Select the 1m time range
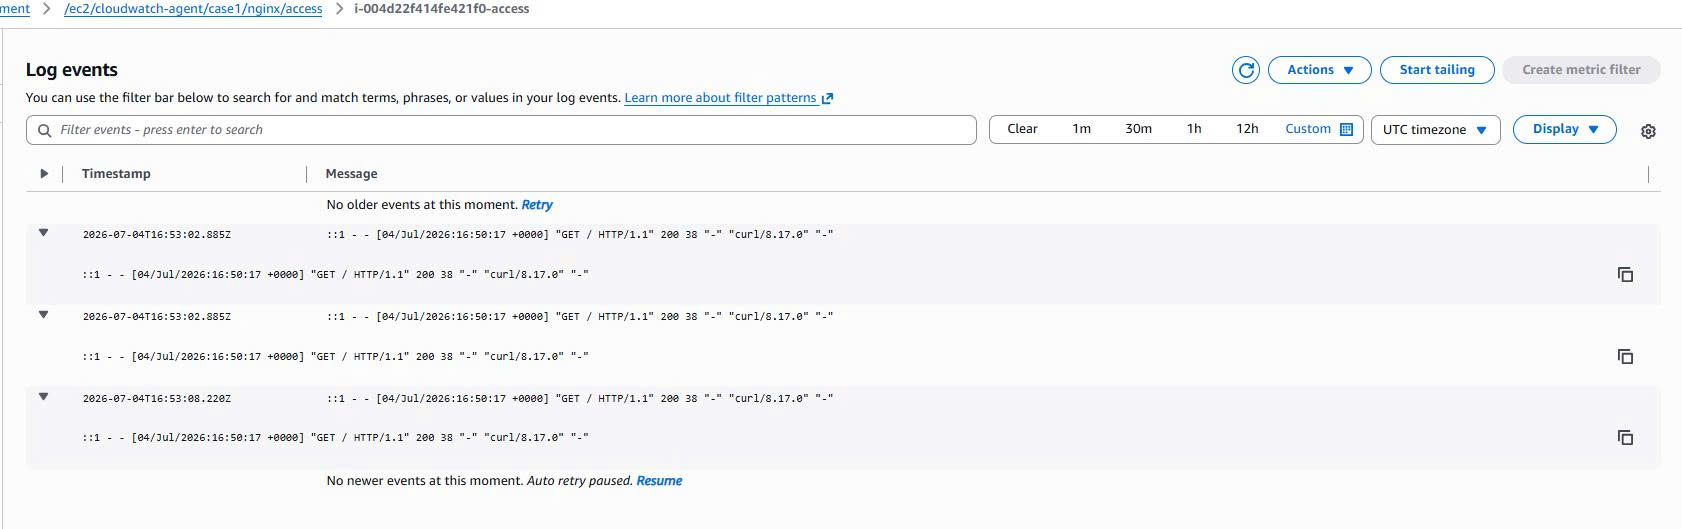 [1082, 129]
